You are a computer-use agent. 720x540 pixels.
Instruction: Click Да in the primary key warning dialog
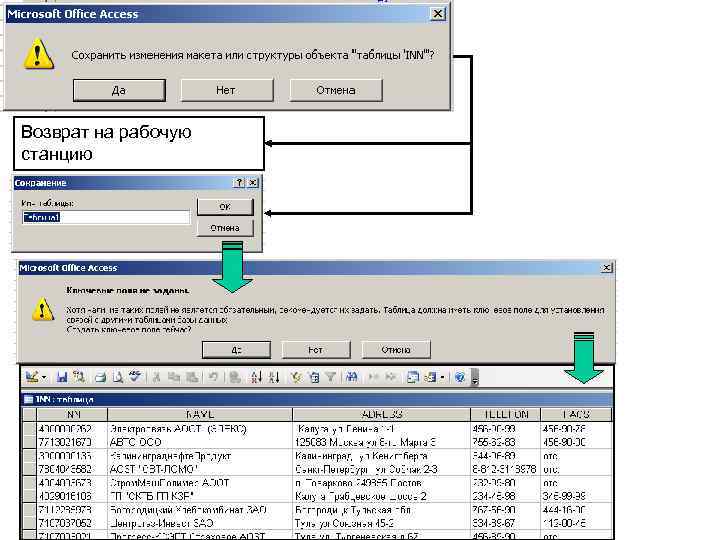(236, 350)
